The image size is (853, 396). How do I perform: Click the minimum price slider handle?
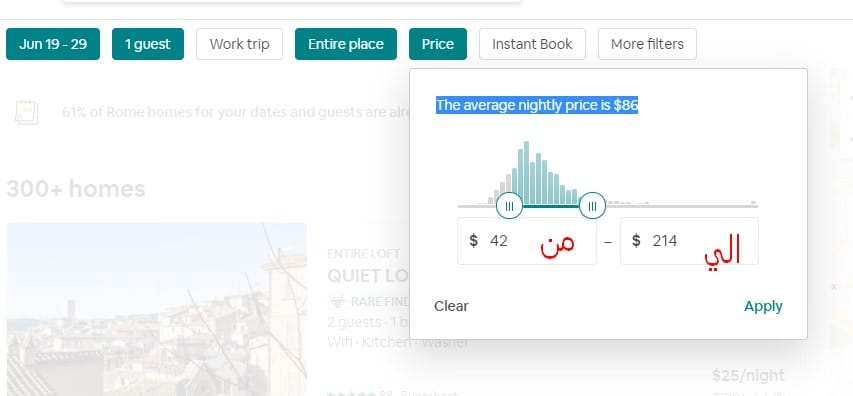pos(509,206)
